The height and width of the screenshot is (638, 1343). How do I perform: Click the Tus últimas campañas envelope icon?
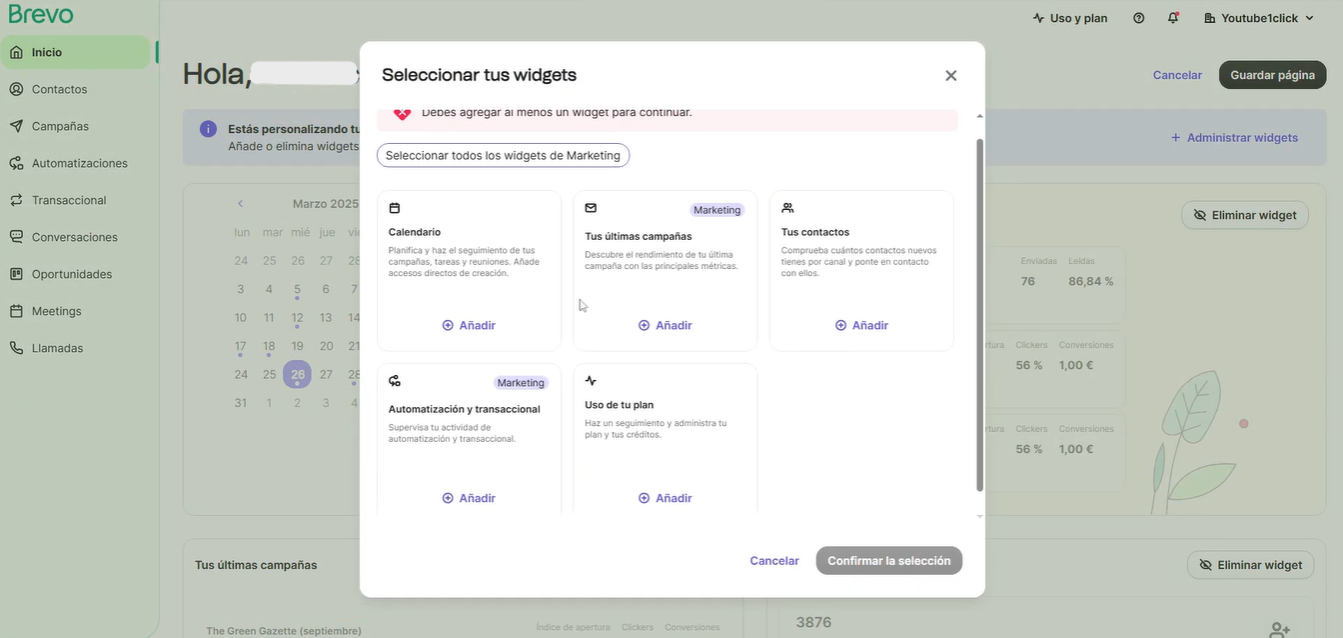point(591,208)
